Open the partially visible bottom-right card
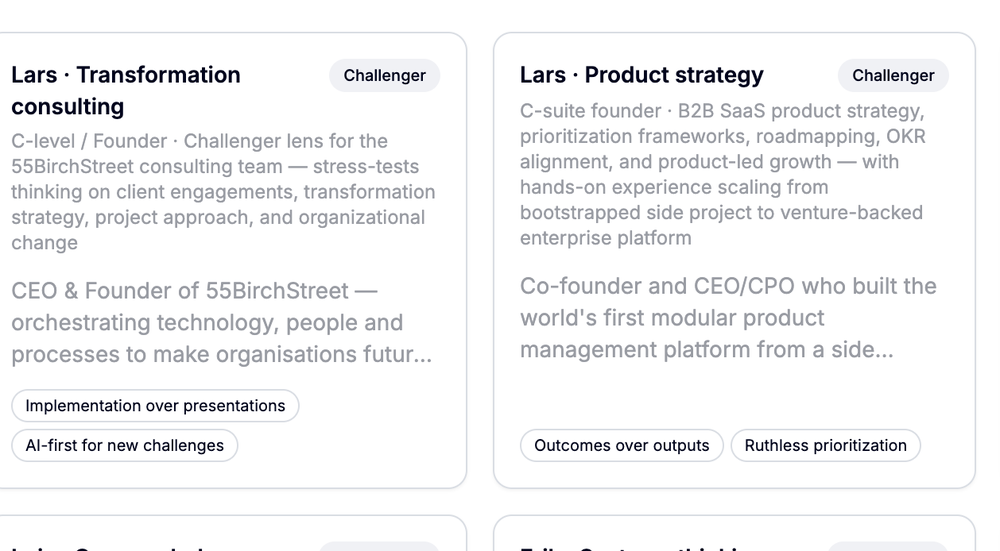Viewport: 1000px width, 551px height. coord(734,535)
